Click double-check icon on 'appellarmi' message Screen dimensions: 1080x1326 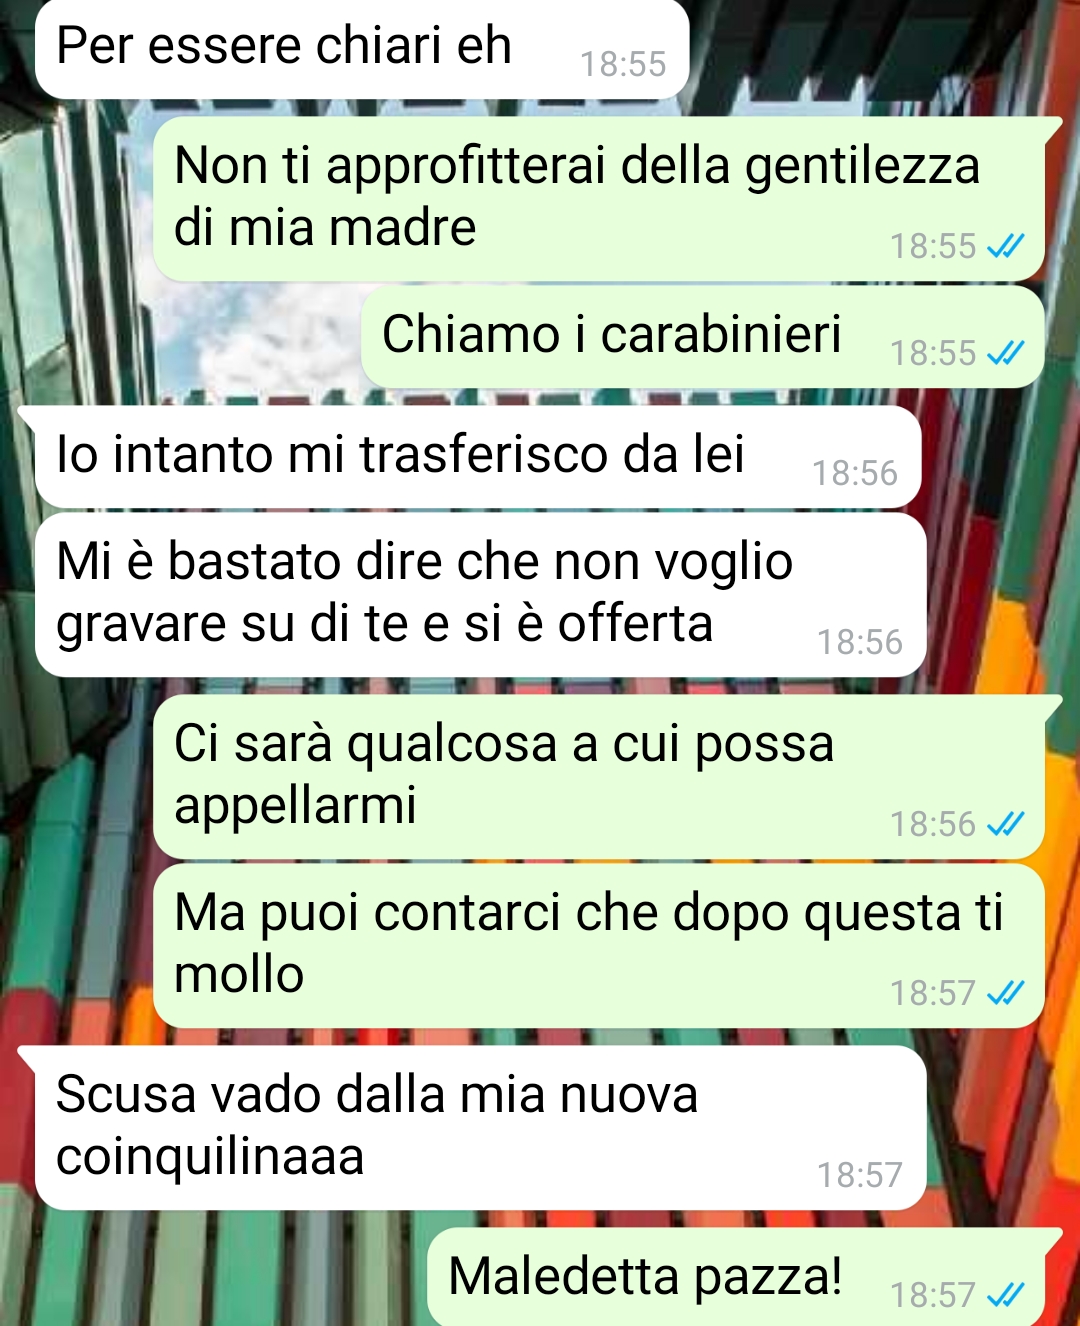coord(1005,824)
